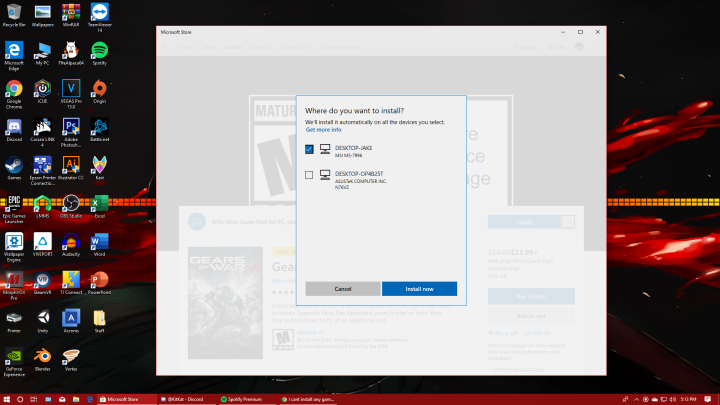This screenshot has height=405, width=720.
Task: Select the DESKTOP-OP4B2ST device checkbox
Action: 309,175
